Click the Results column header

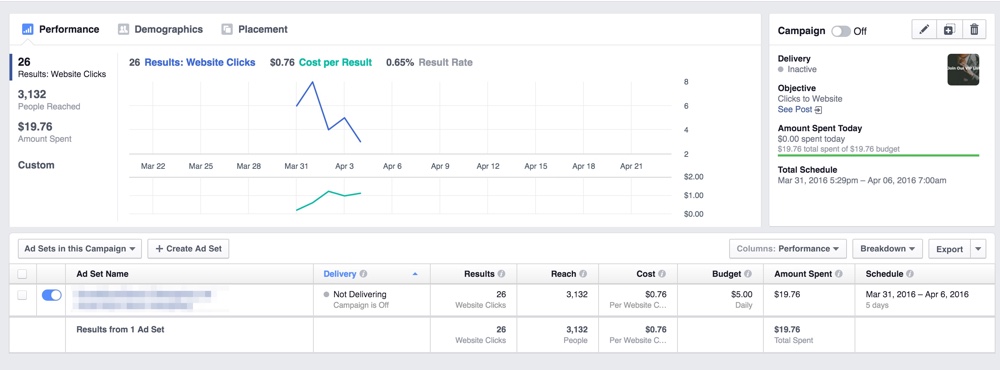click(x=481, y=274)
